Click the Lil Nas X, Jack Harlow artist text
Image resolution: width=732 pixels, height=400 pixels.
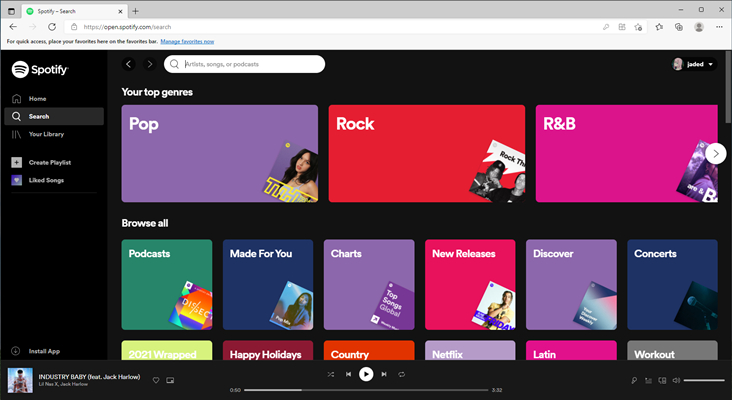point(63,384)
